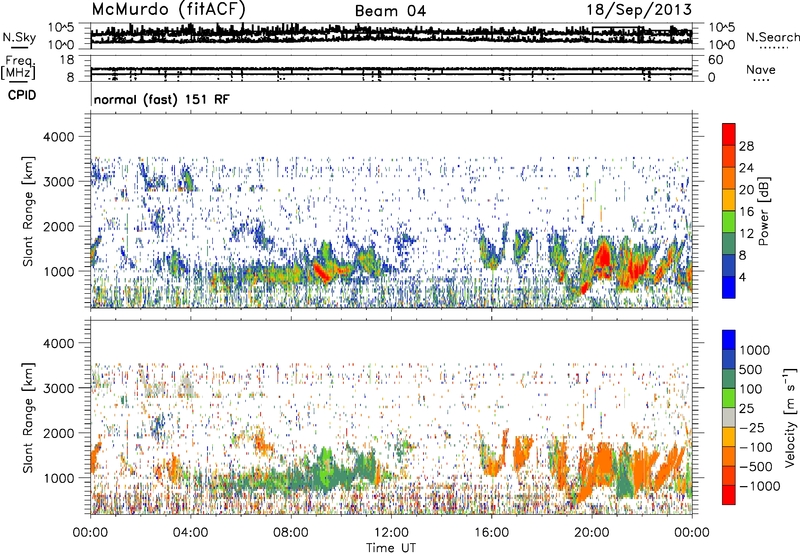The height and width of the screenshot is (554, 800).
Task: Click the 'Nave' legend label
Action: click(x=761, y=69)
